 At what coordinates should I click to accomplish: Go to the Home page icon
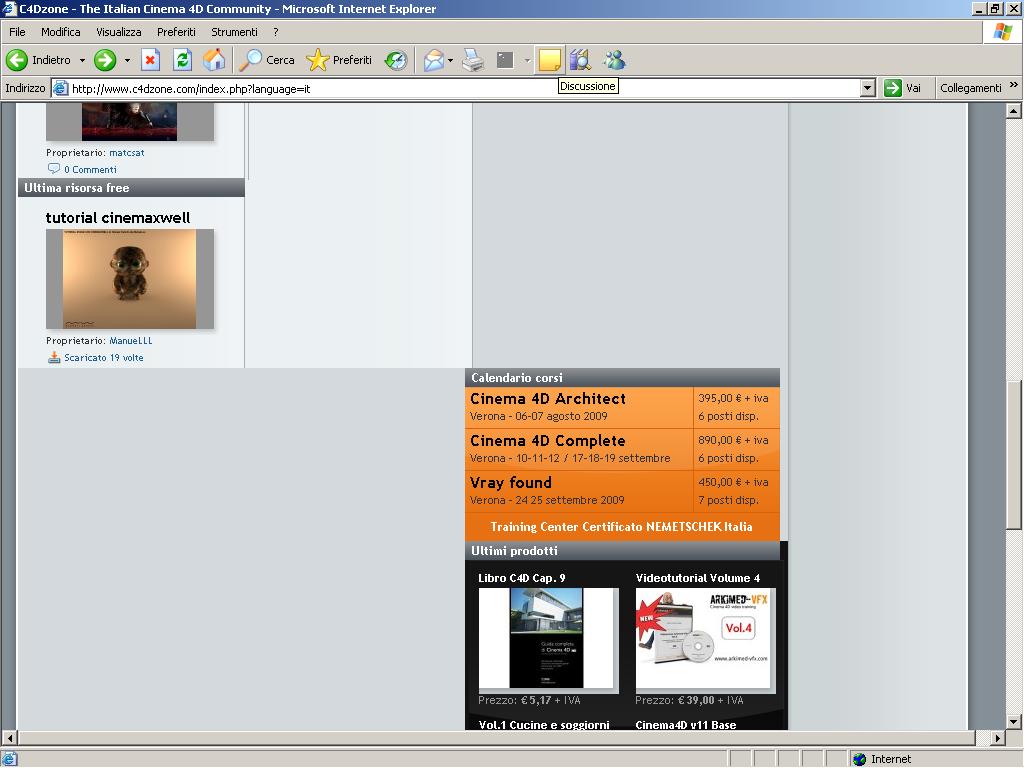214,60
